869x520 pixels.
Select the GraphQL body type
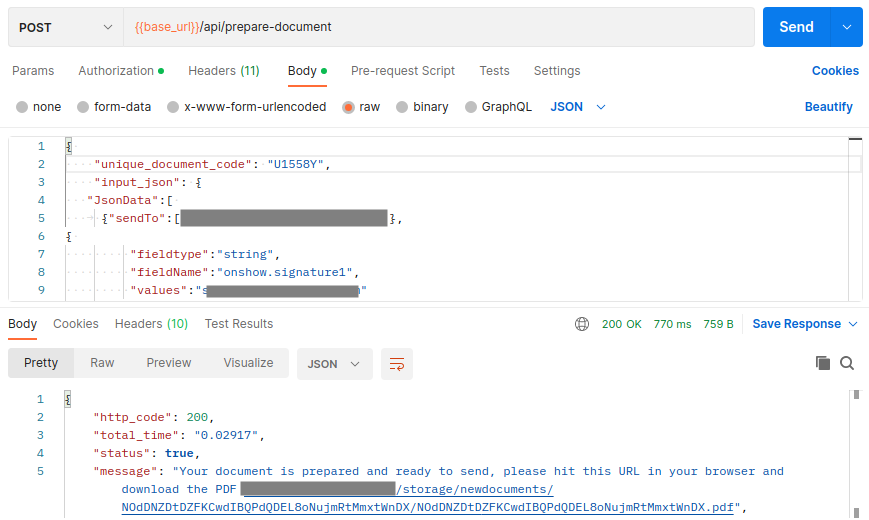[498, 107]
